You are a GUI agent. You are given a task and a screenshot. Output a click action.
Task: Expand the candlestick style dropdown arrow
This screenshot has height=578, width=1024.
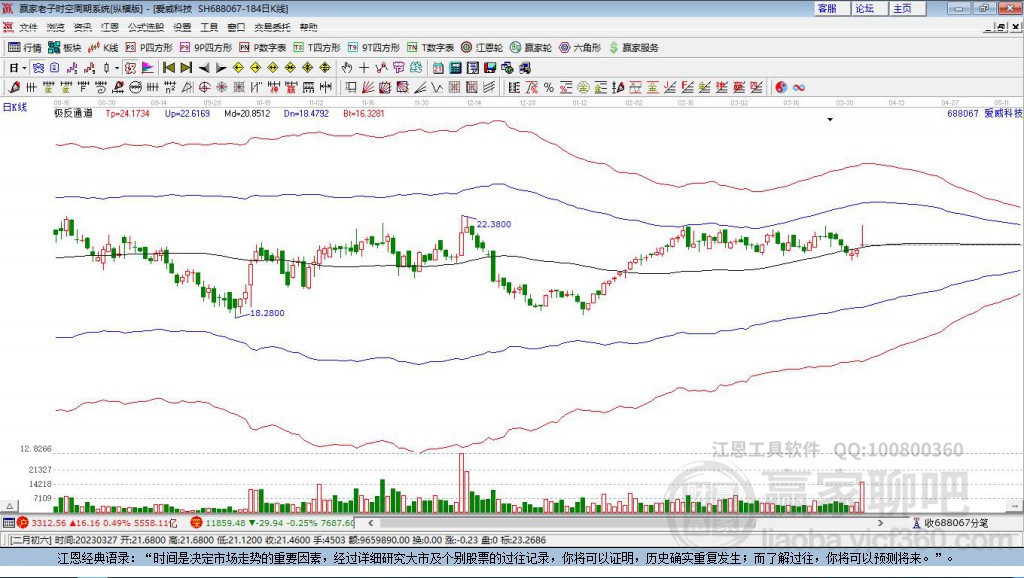[x=117, y=68]
